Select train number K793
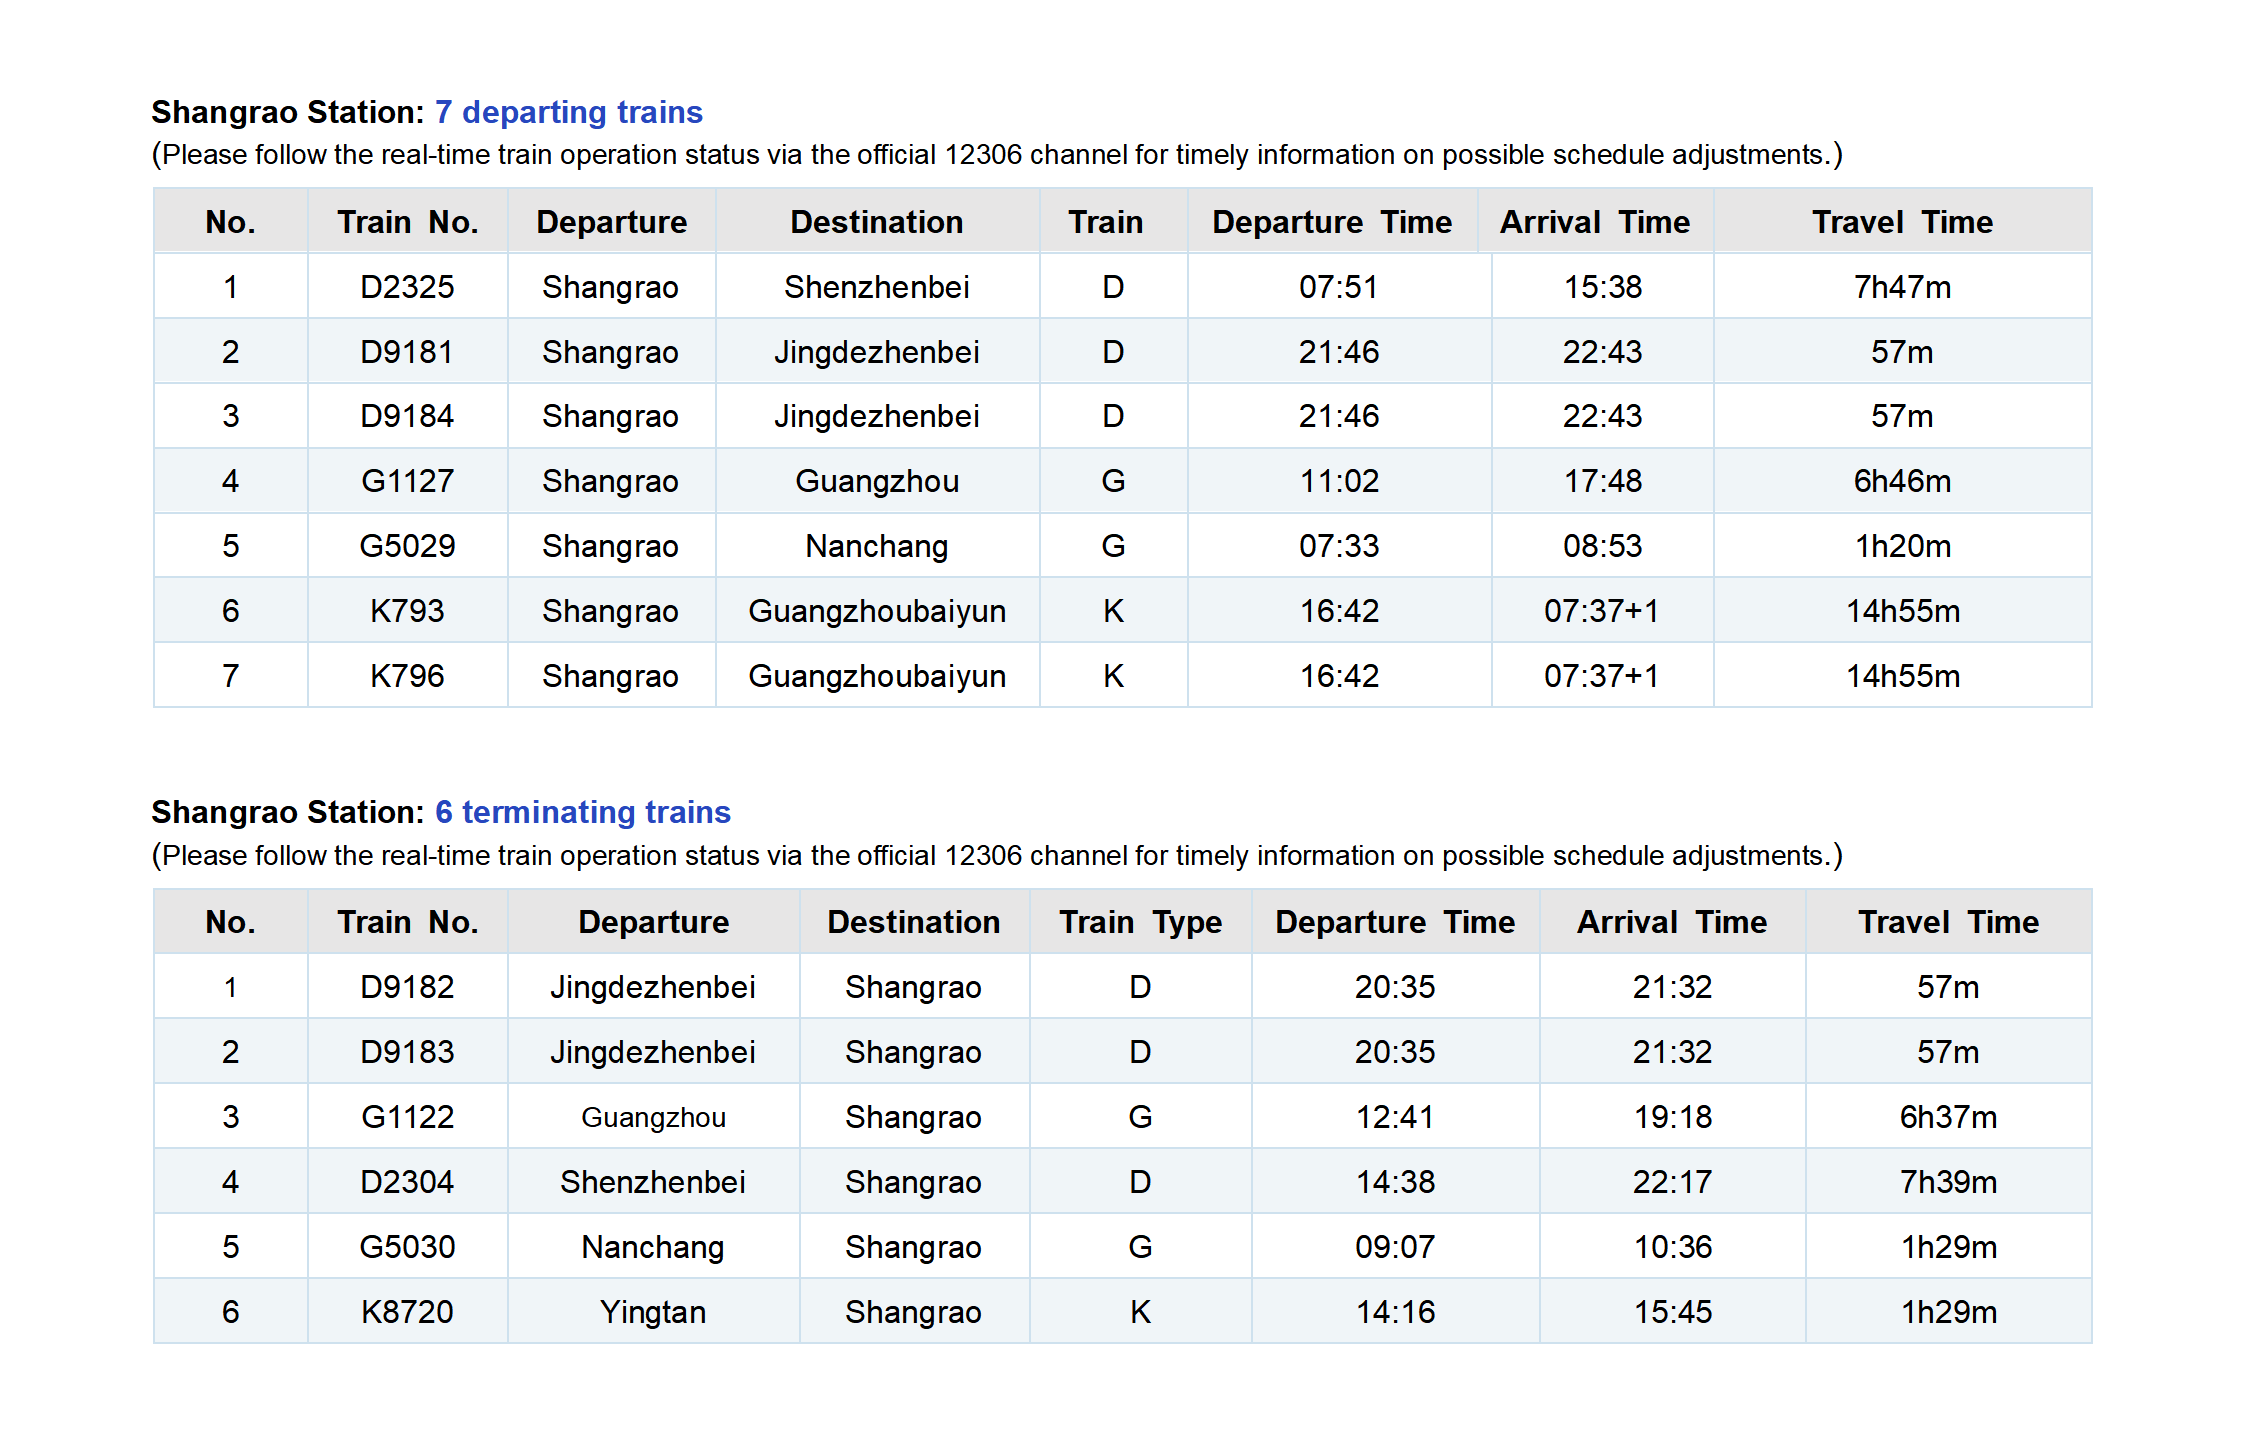The image size is (2245, 1444). point(407,611)
